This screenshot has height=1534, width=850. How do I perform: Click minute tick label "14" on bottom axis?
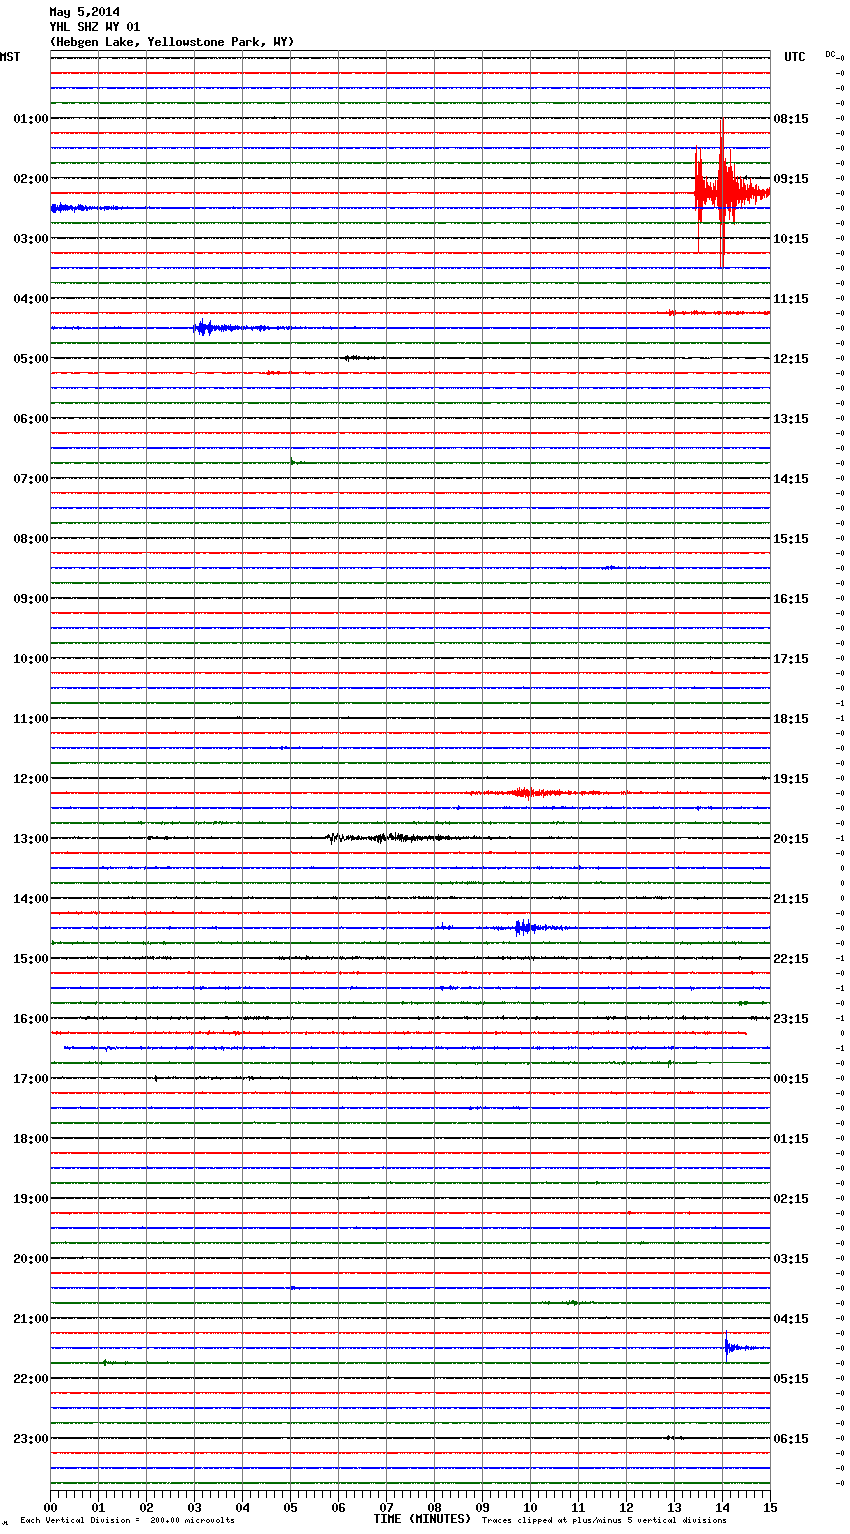tap(722, 1507)
